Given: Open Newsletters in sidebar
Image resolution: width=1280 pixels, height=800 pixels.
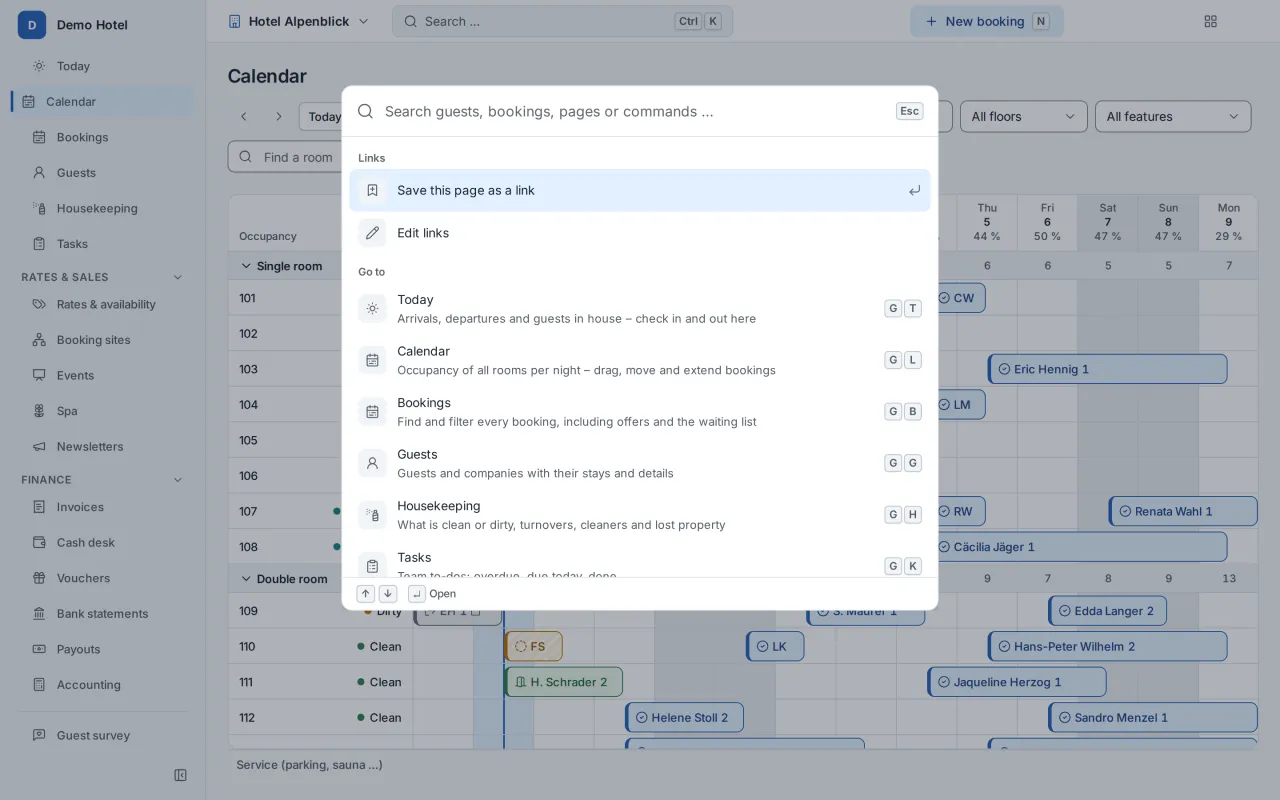Looking at the screenshot, I should [104, 447].
